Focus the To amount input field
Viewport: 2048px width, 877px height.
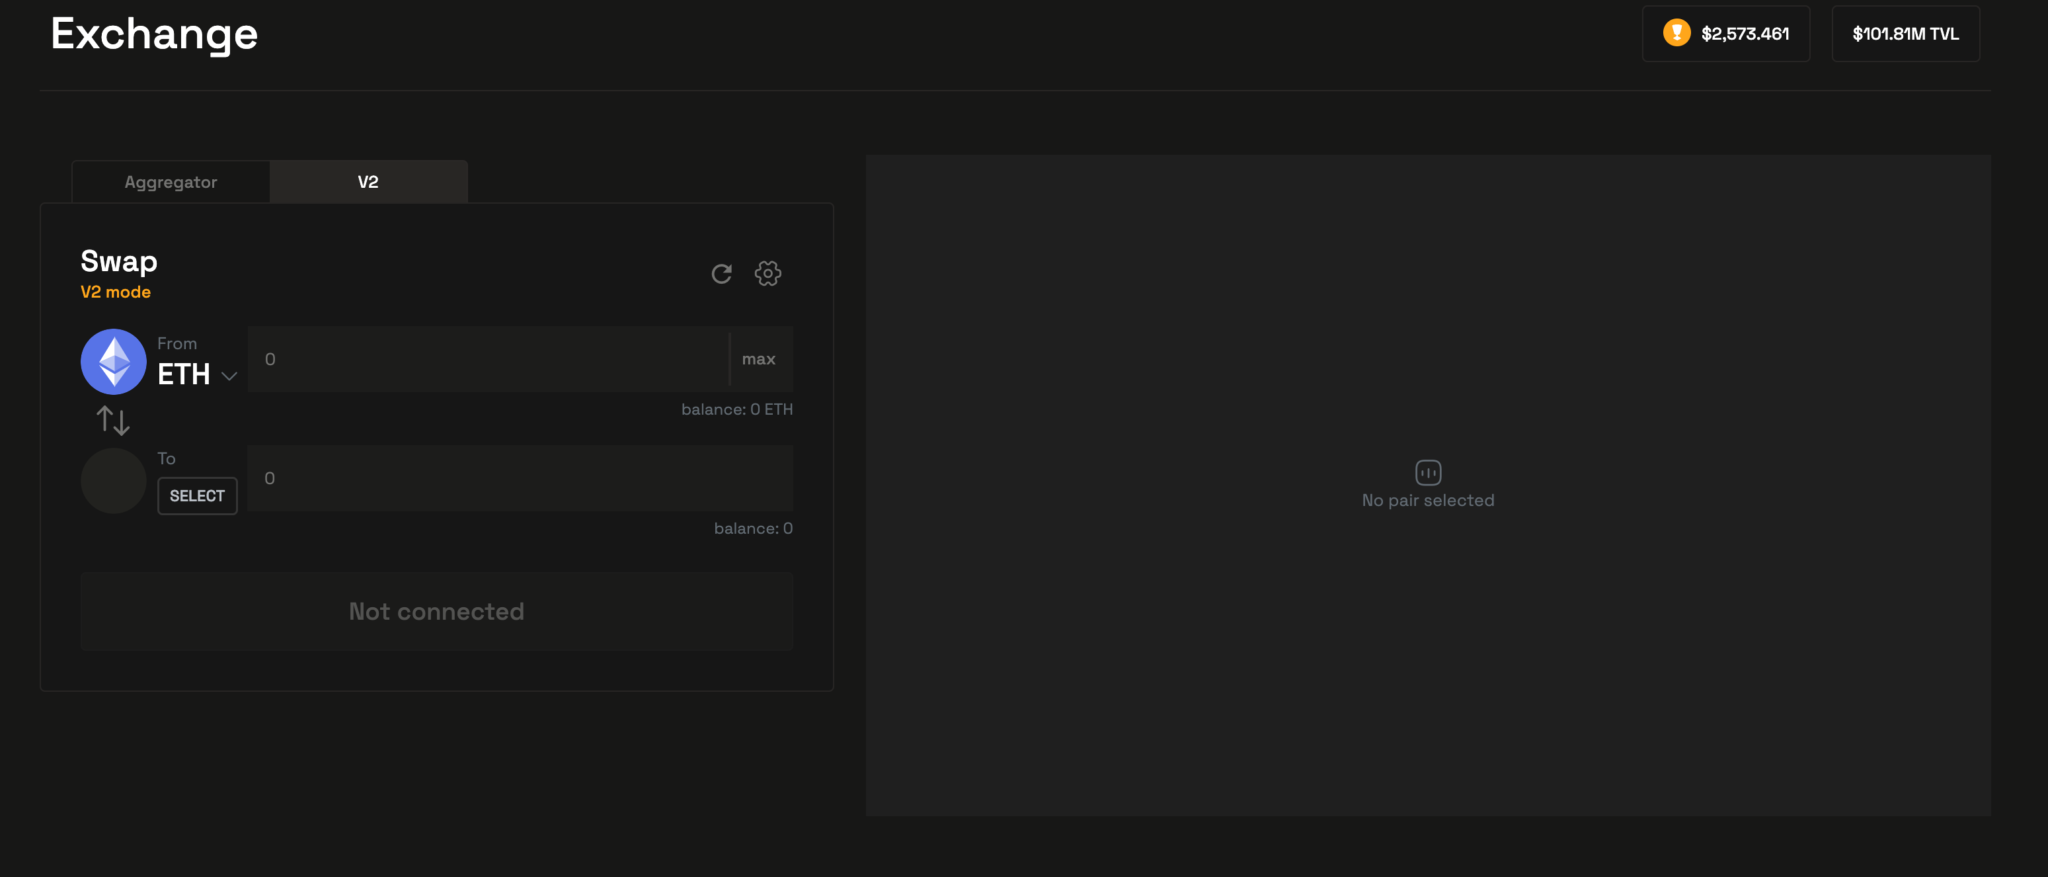(520, 479)
